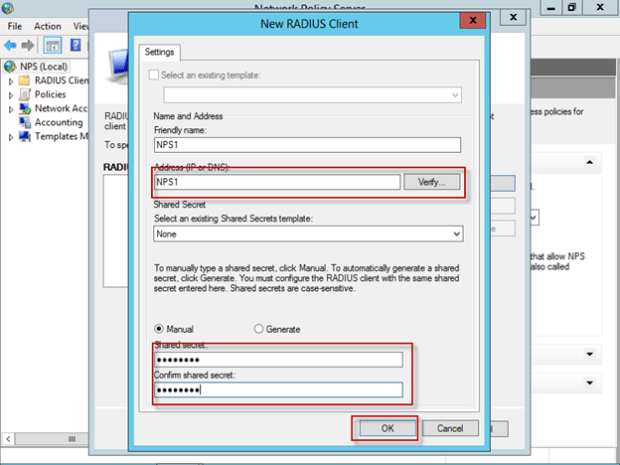Screen dimensions: 620x465
Task: Click the Show/Hide Console Tree icon
Action: (53, 45)
